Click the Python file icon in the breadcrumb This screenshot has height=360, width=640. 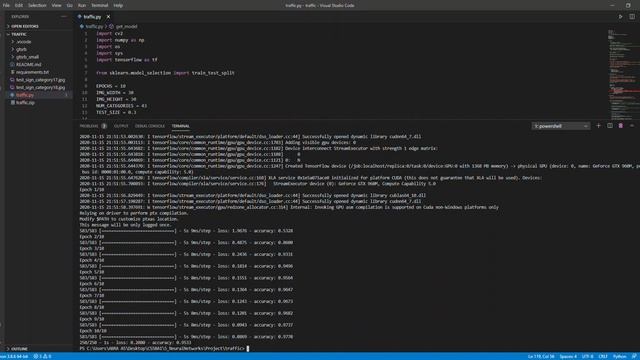click(x=82, y=27)
